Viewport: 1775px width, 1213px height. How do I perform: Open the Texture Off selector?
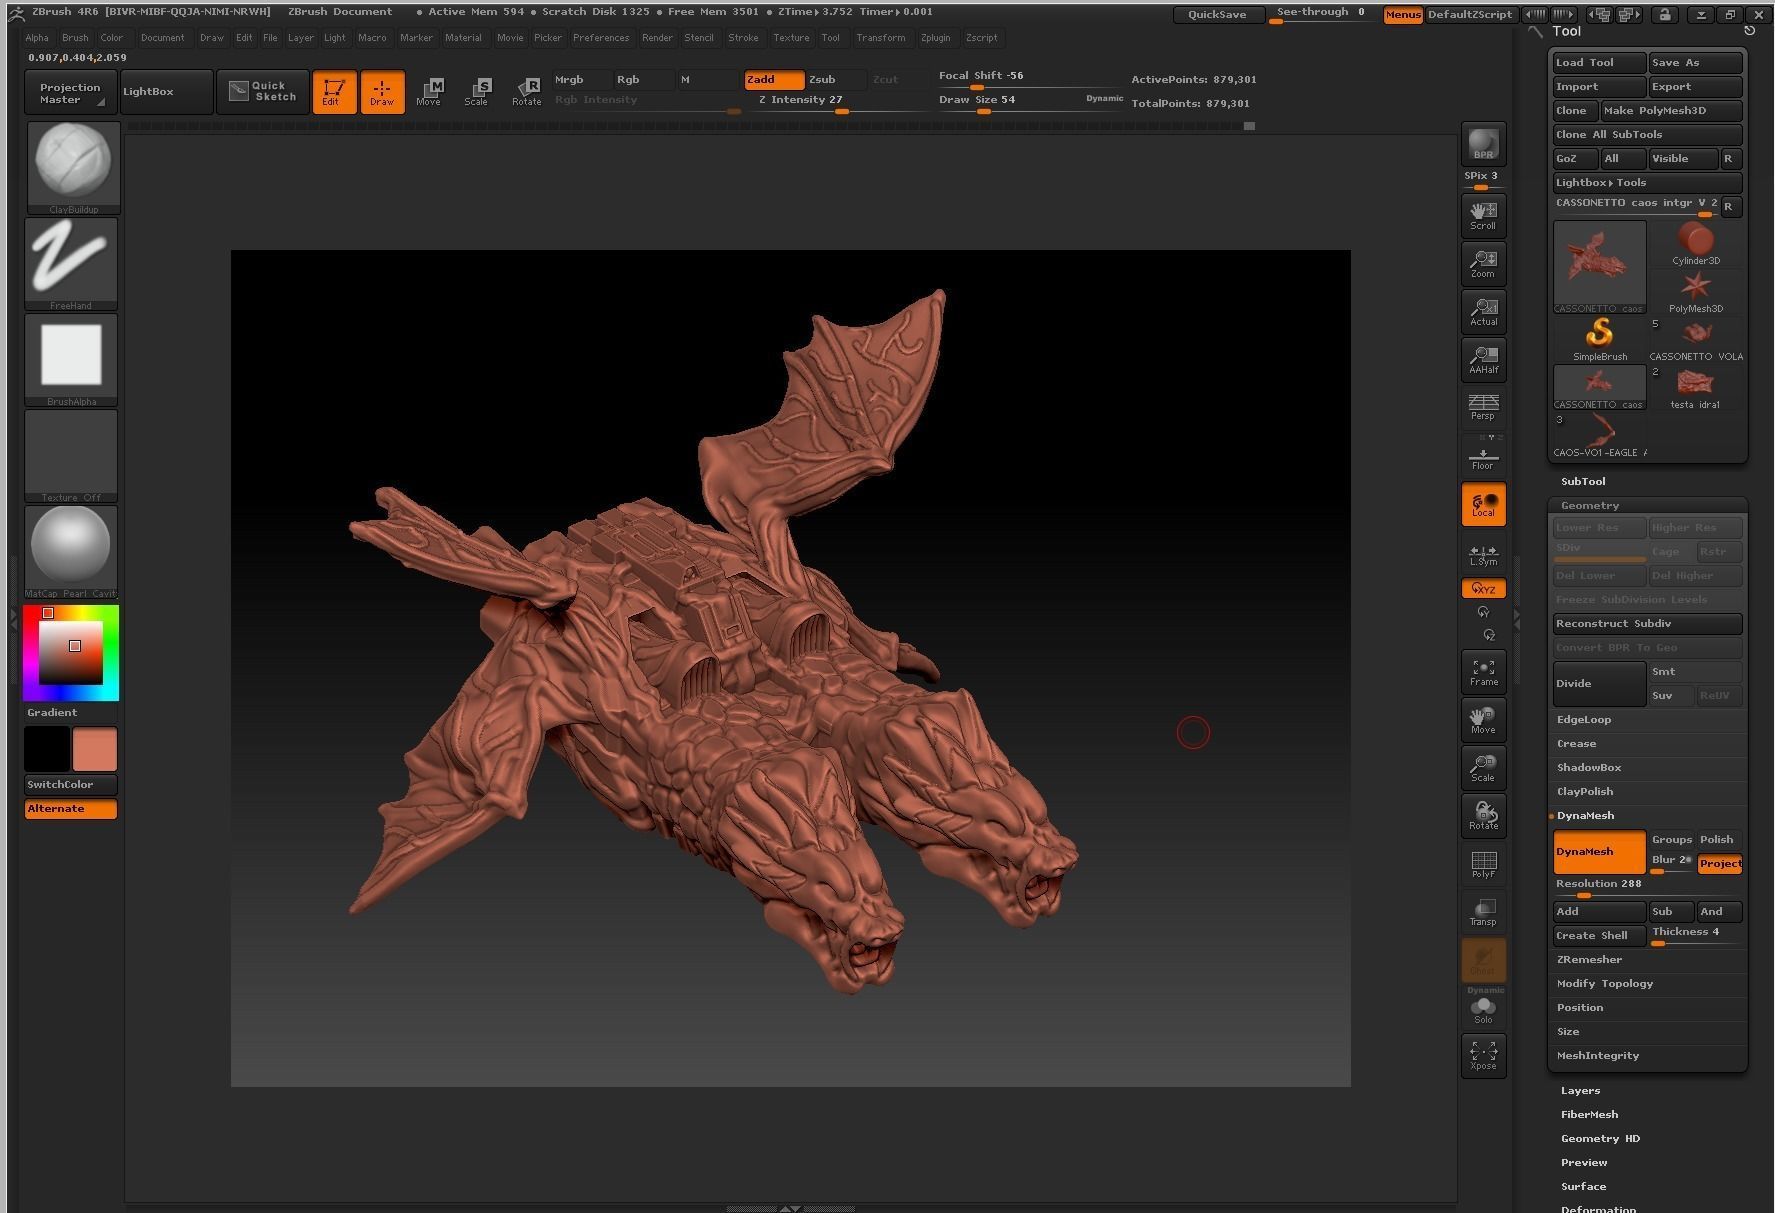71,456
